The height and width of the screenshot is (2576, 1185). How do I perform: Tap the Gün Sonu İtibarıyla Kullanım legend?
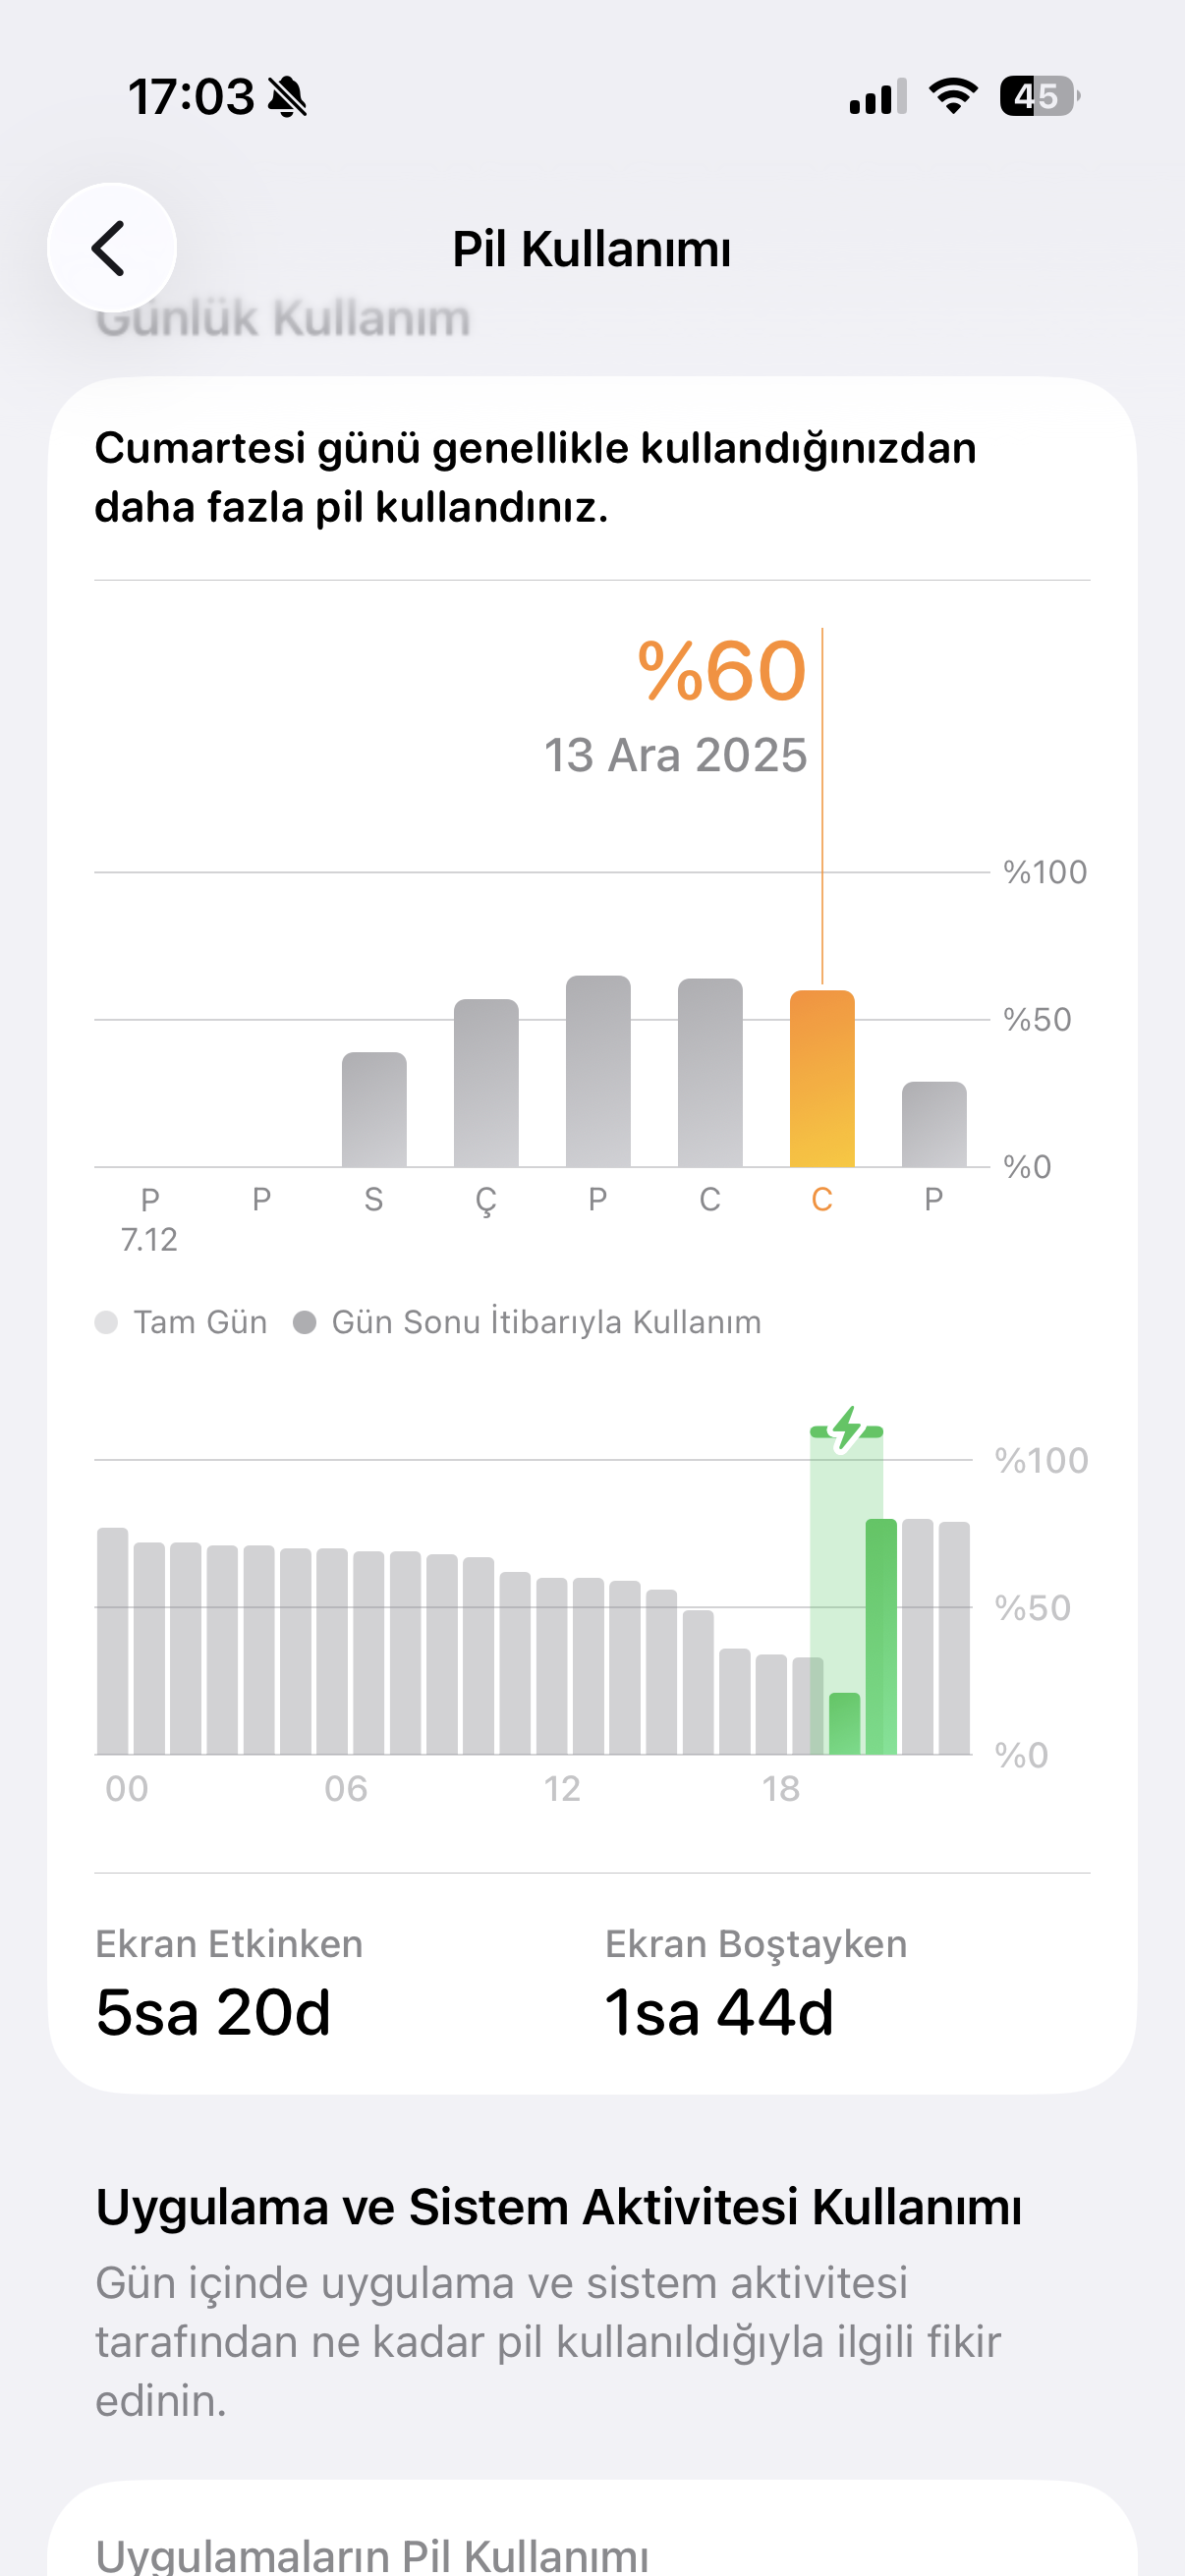pos(528,1322)
